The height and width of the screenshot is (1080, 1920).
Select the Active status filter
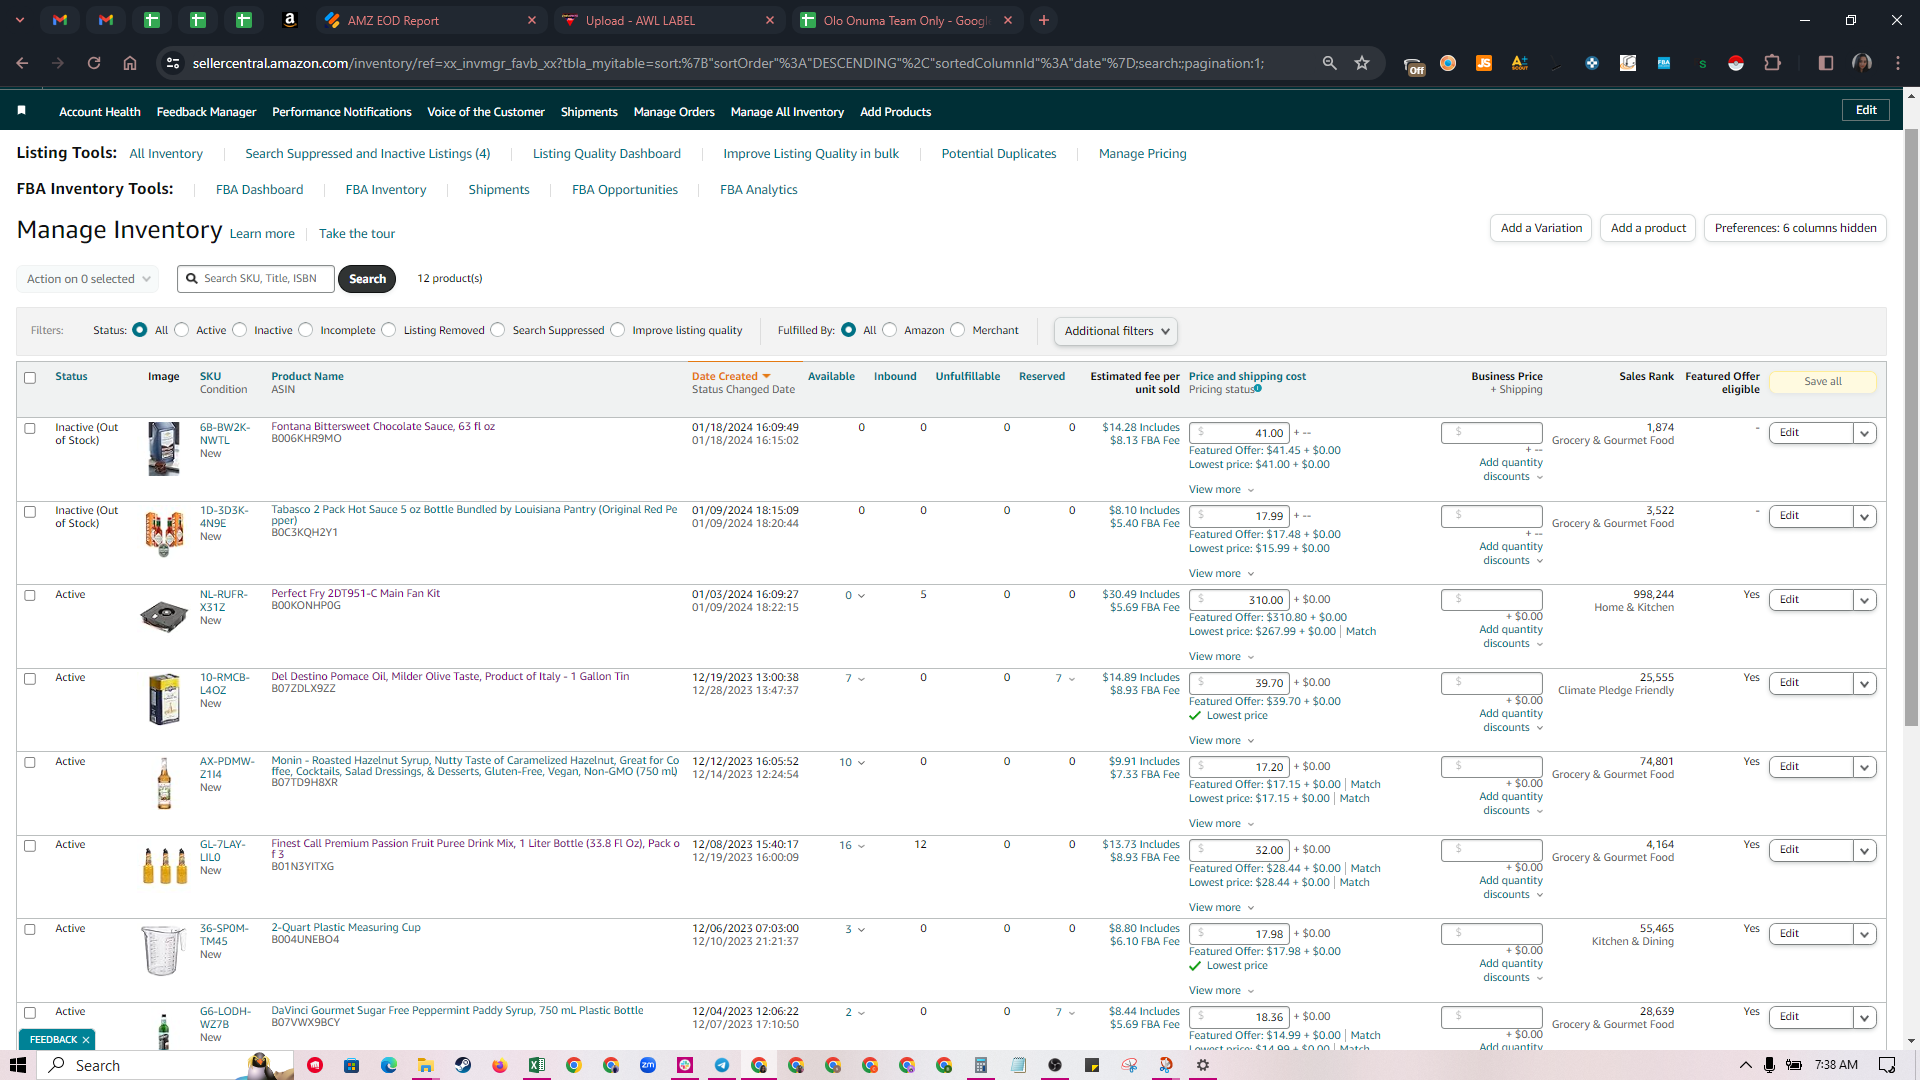pos(182,330)
